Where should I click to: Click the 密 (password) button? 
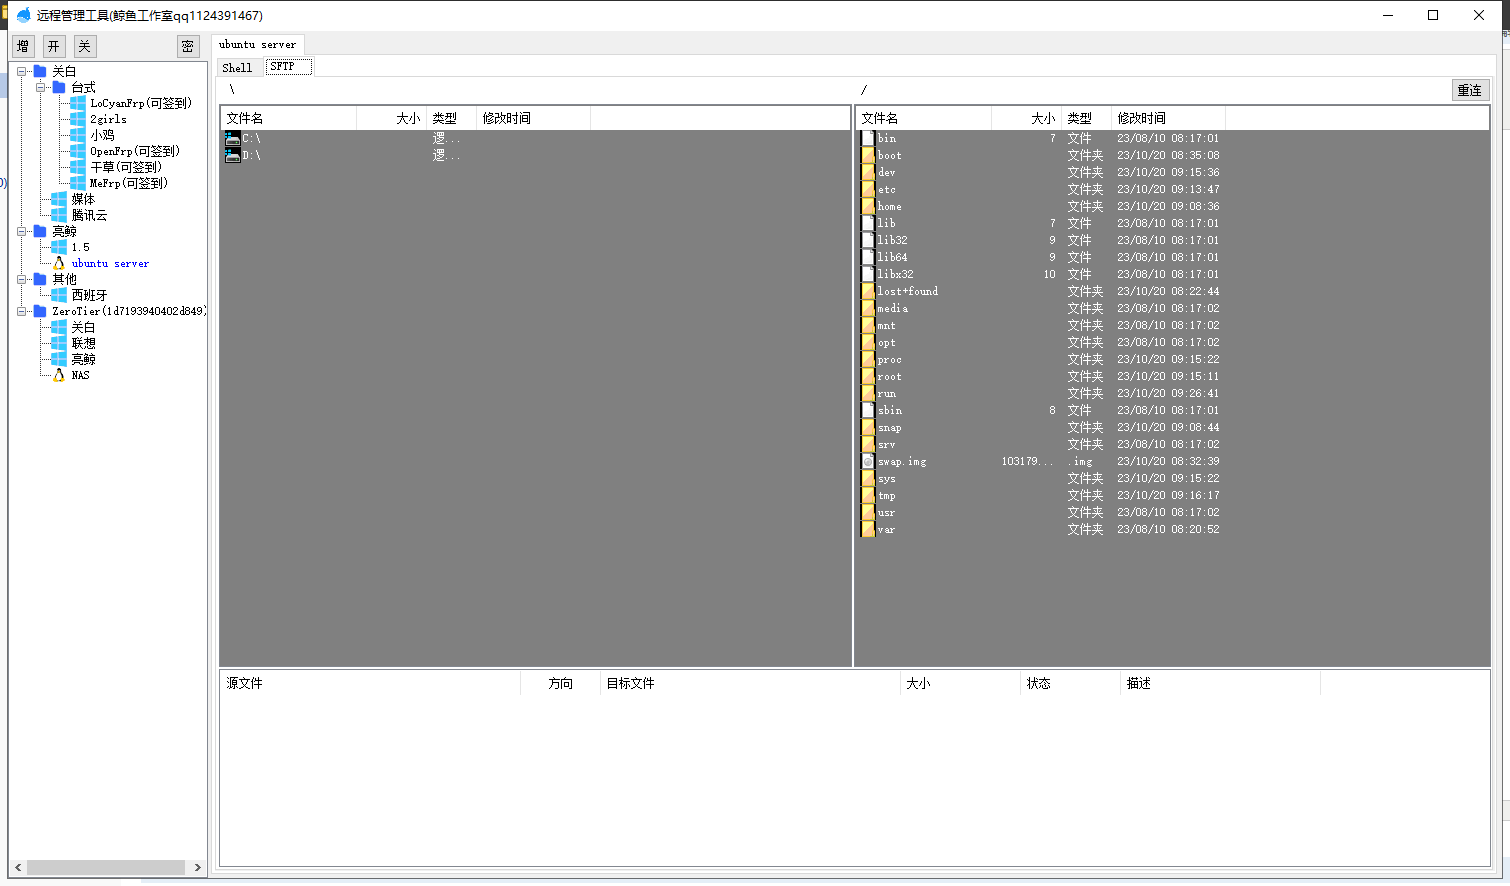pyautogui.click(x=188, y=46)
